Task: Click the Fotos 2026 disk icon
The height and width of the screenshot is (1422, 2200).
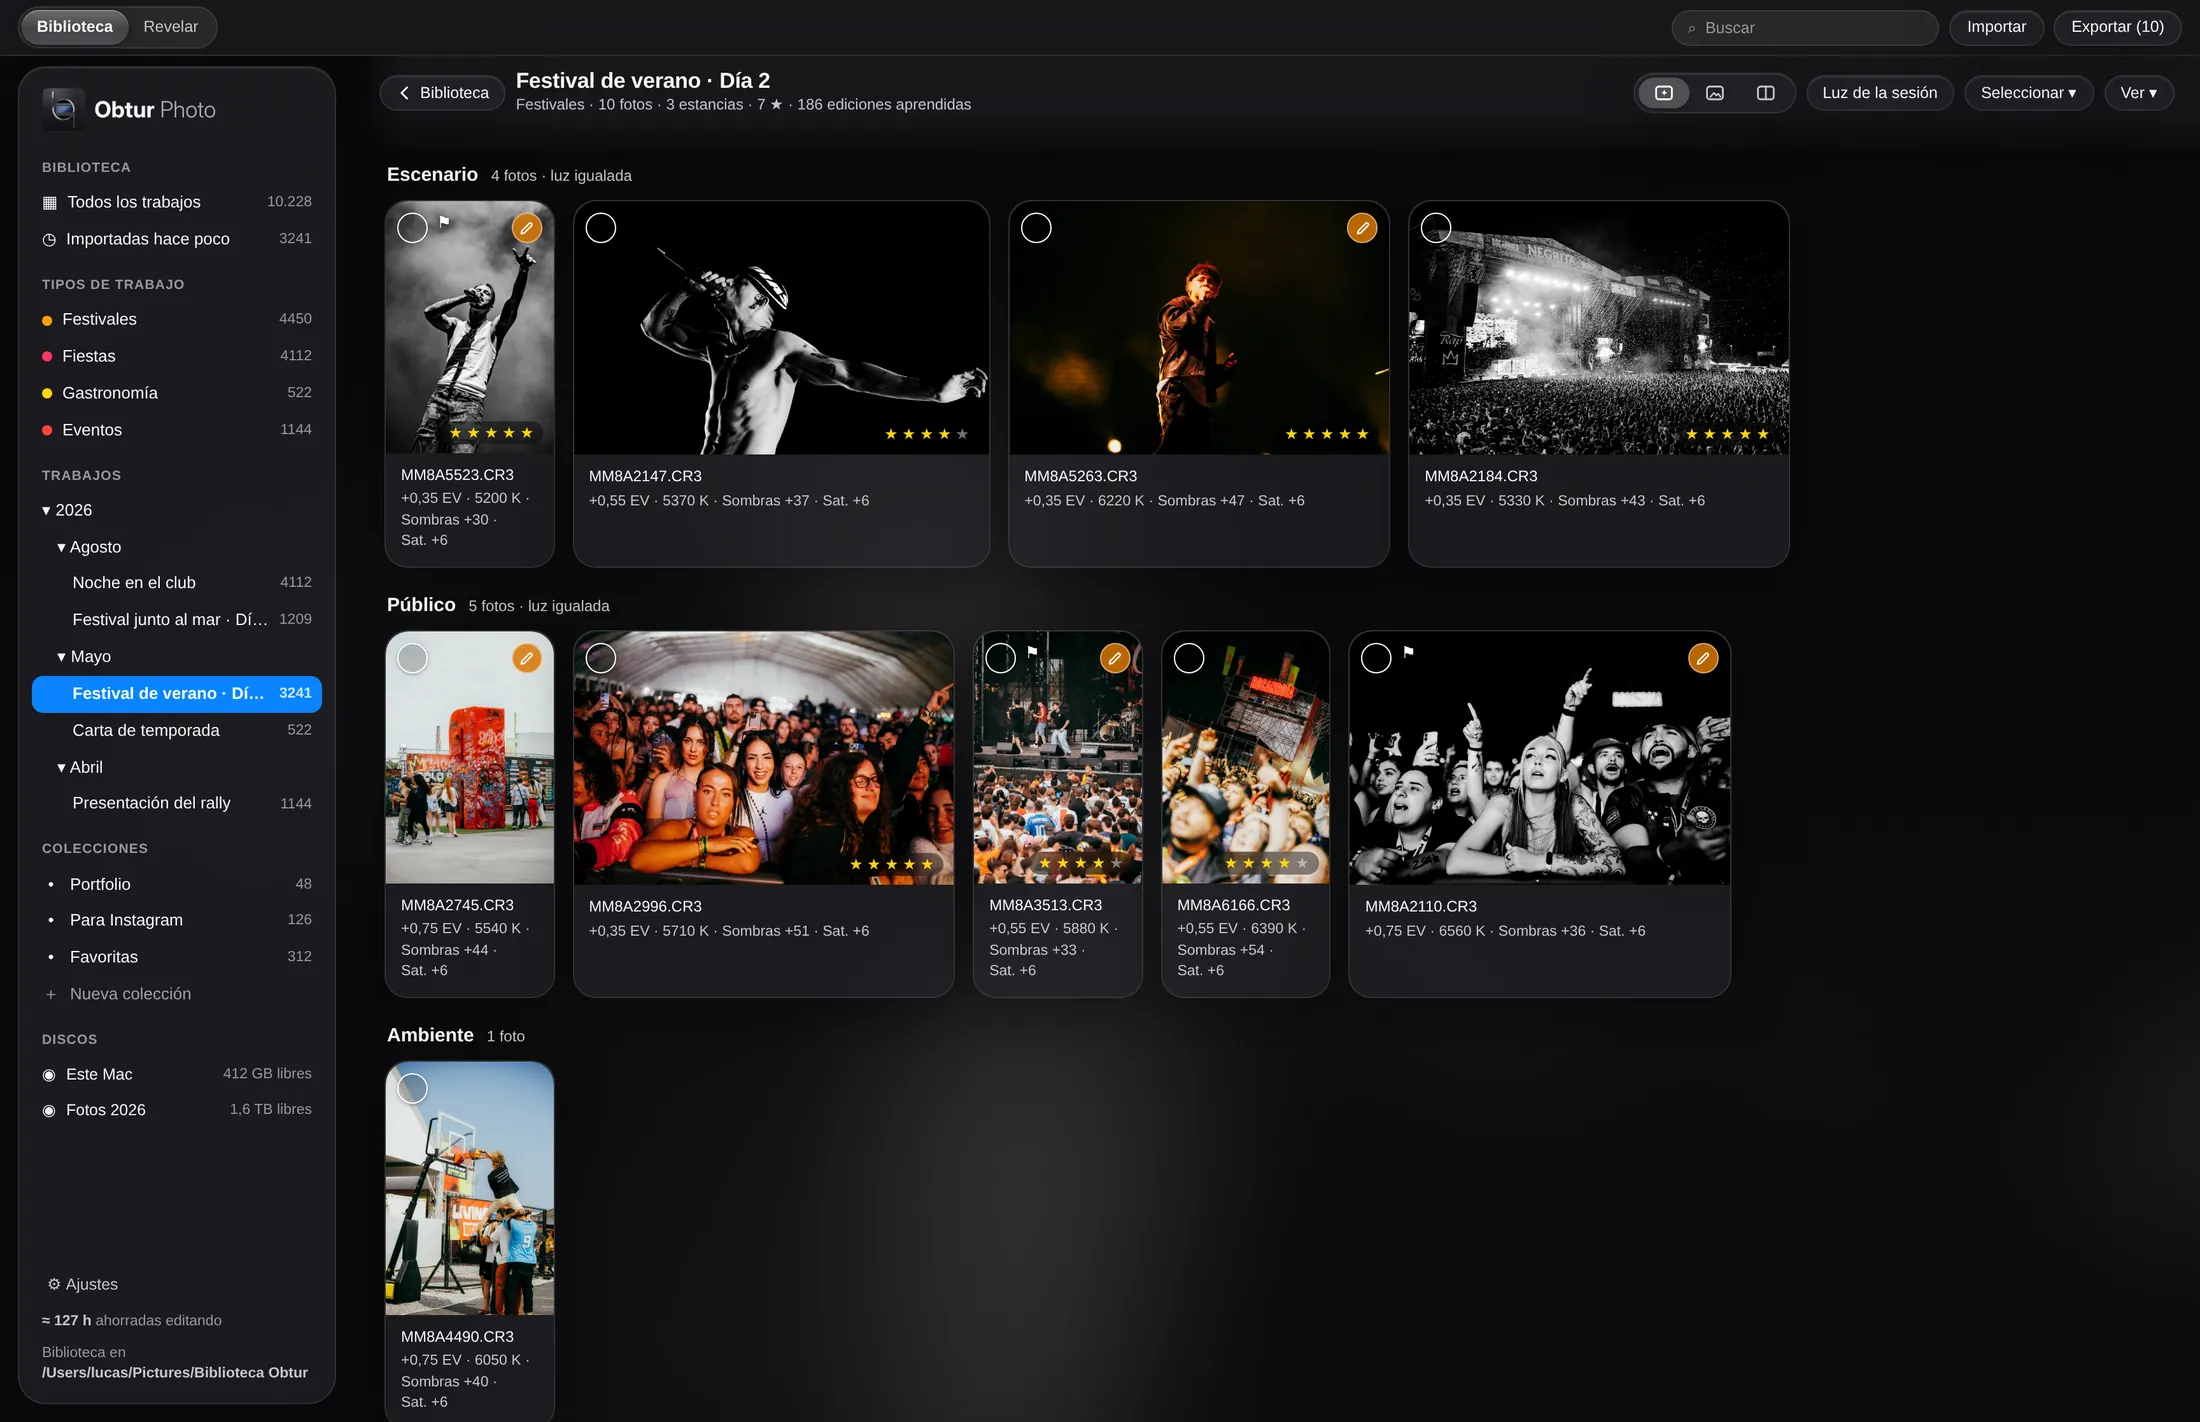Action: point(49,1111)
